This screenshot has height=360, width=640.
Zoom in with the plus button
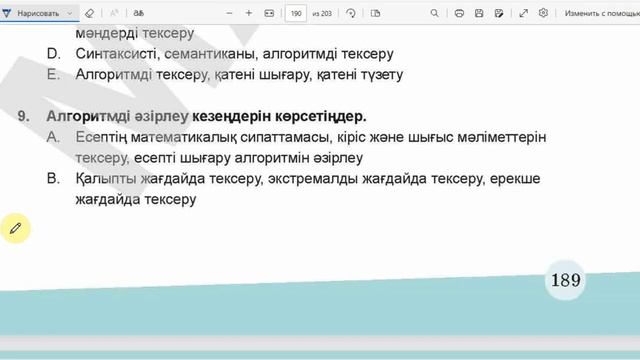click(x=249, y=13)
